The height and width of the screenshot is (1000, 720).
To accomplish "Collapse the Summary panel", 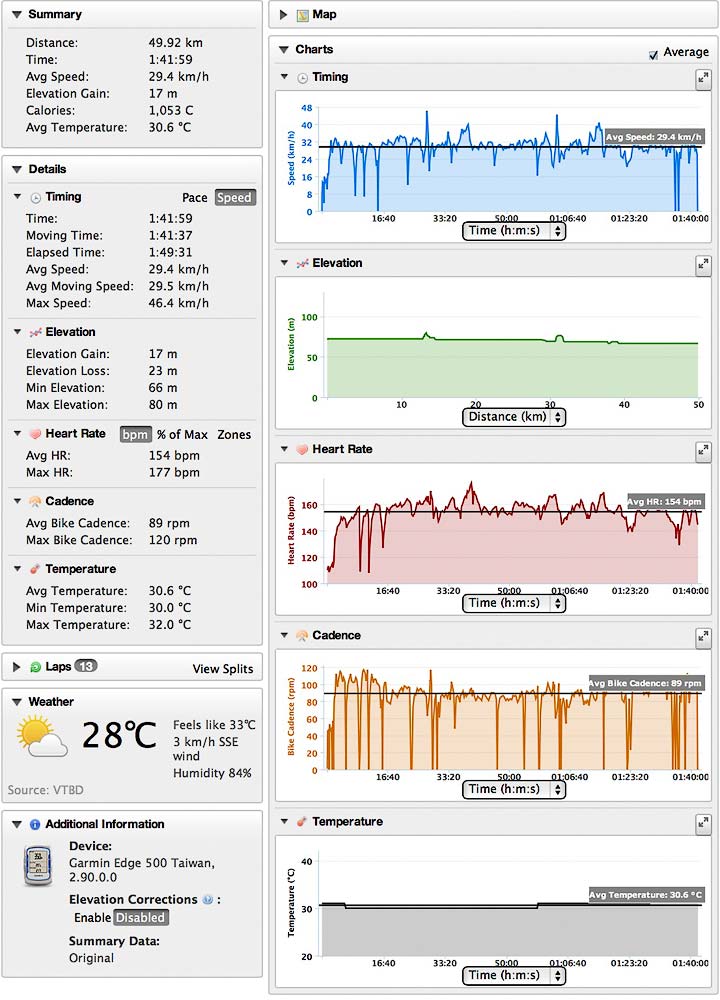I will pyautogui.click(x=17, y=14).
